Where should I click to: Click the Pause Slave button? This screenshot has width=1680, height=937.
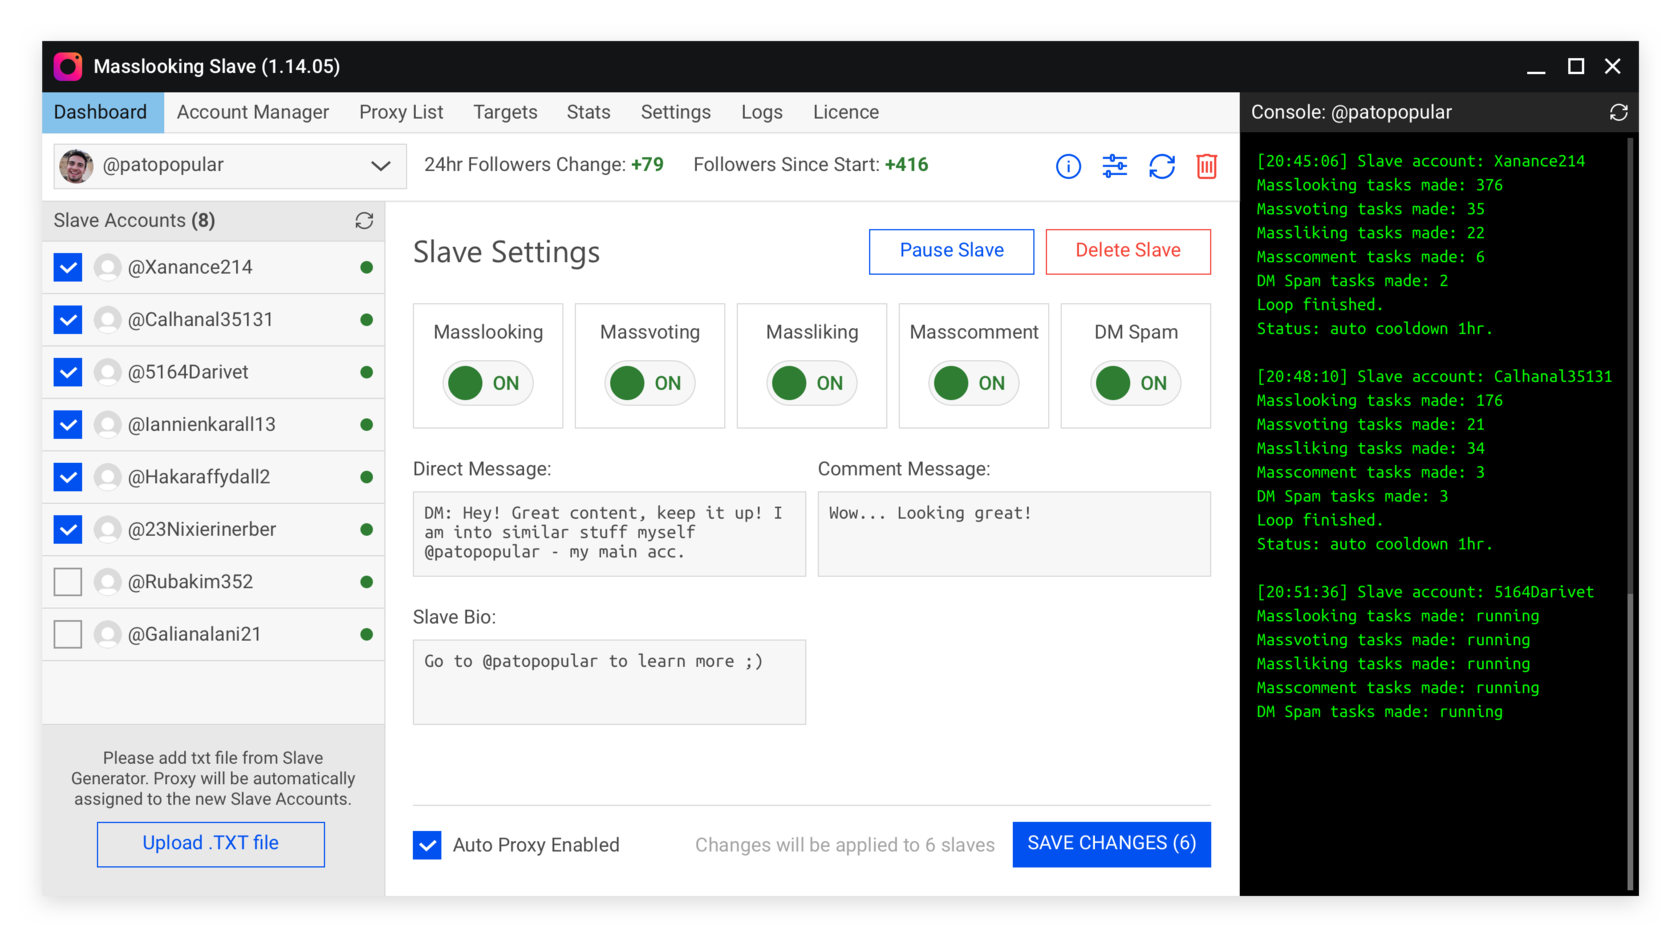(952, 252)
